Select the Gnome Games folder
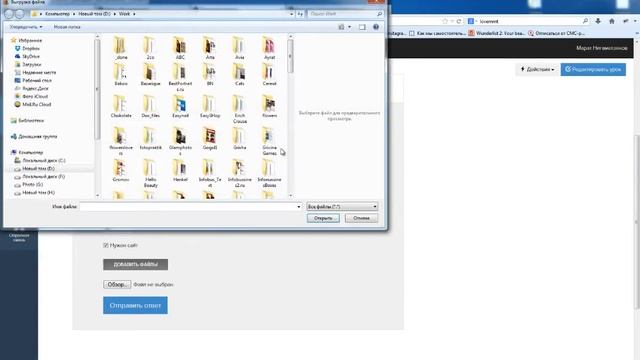This screenshot has height=360, width=640. [269, 141]
